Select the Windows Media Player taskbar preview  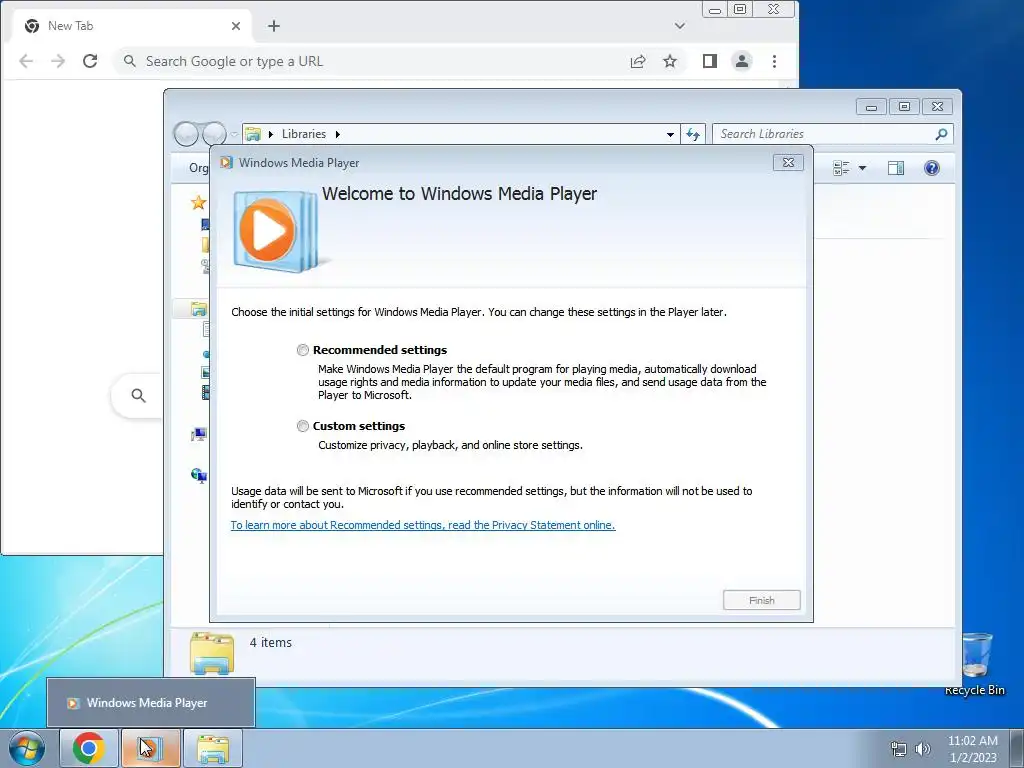pyautogui.click(x=151, y=703)
